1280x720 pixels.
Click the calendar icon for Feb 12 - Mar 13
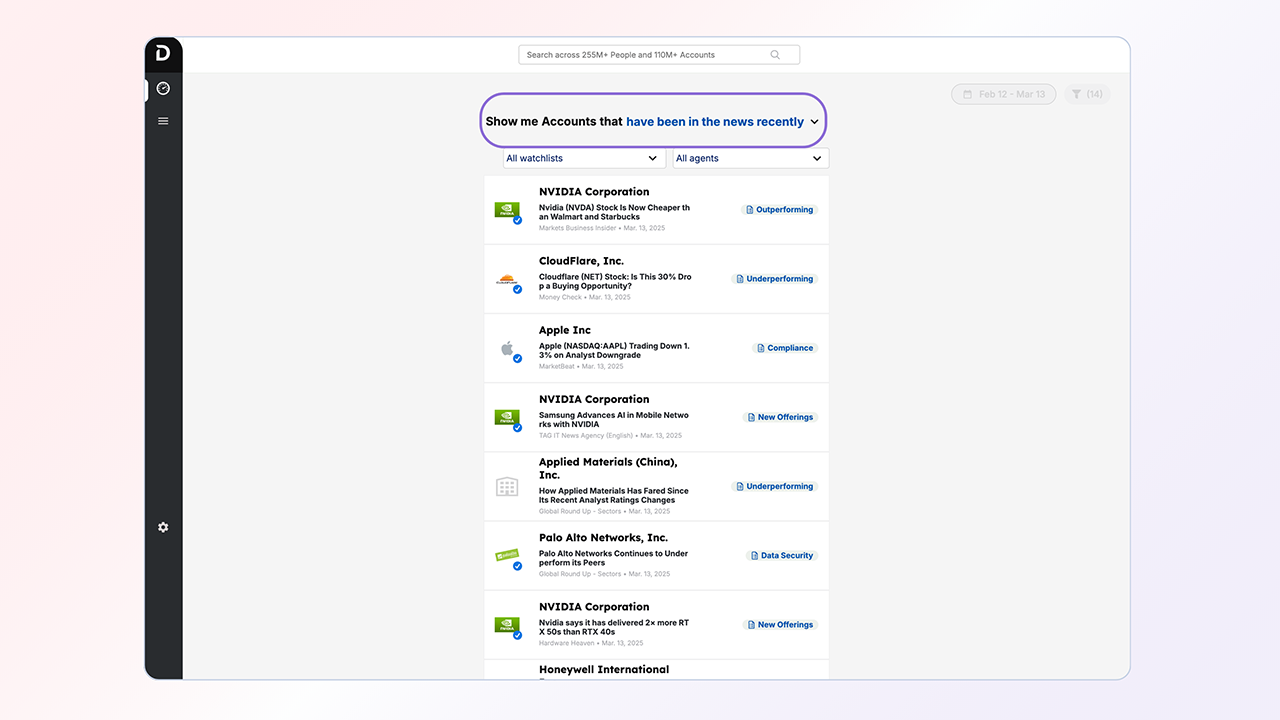point(967,94)
